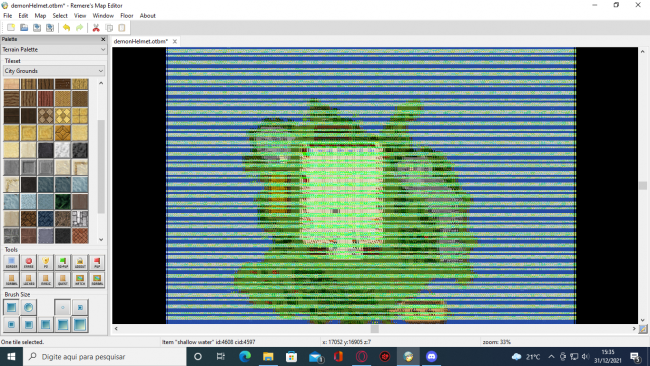Open Discord from the taskbar
The width and height of the screenshot is (650, 366).
click(431, 356)
